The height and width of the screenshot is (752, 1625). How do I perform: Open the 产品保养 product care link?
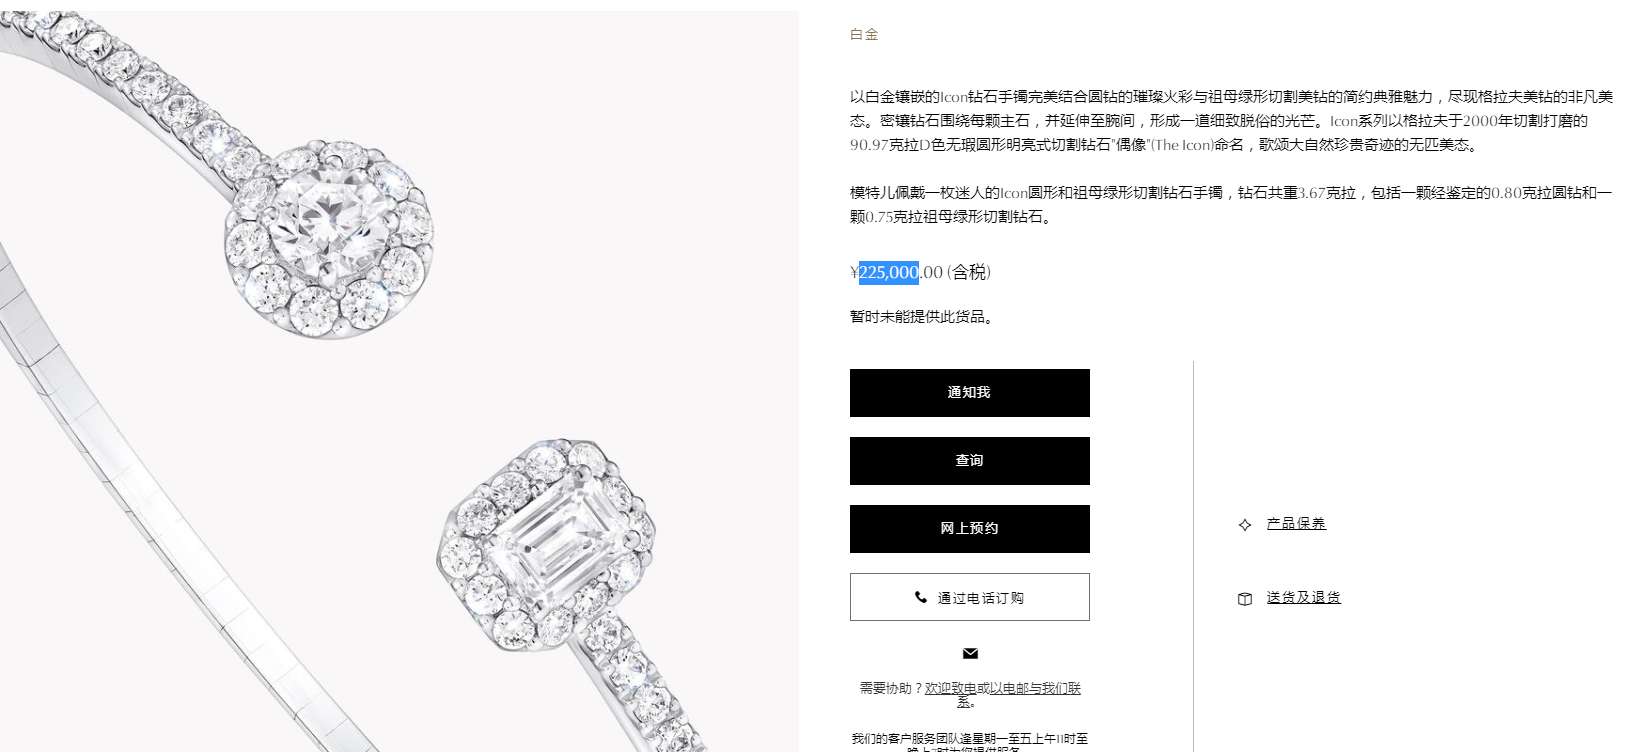click(1296, 523)
